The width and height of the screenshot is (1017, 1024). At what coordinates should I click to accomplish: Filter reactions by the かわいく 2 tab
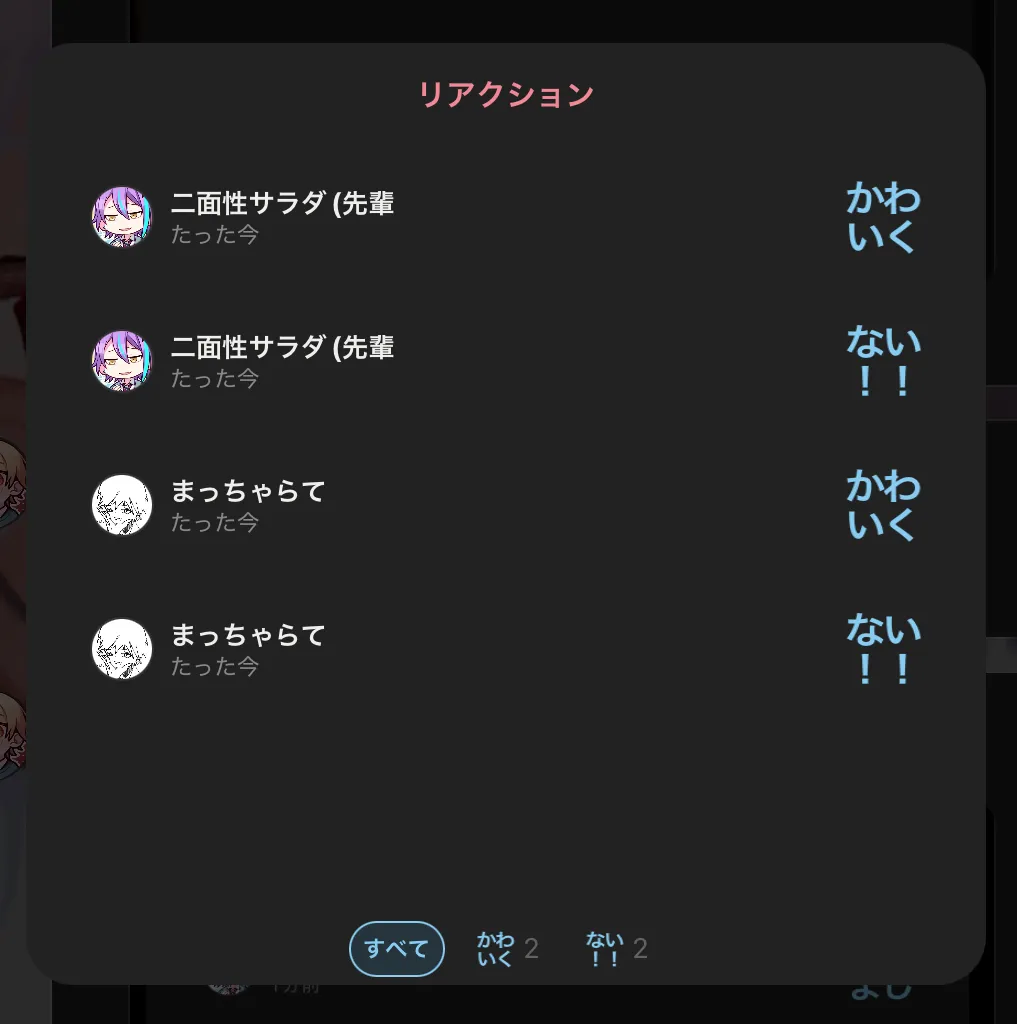tap(508, 948)
